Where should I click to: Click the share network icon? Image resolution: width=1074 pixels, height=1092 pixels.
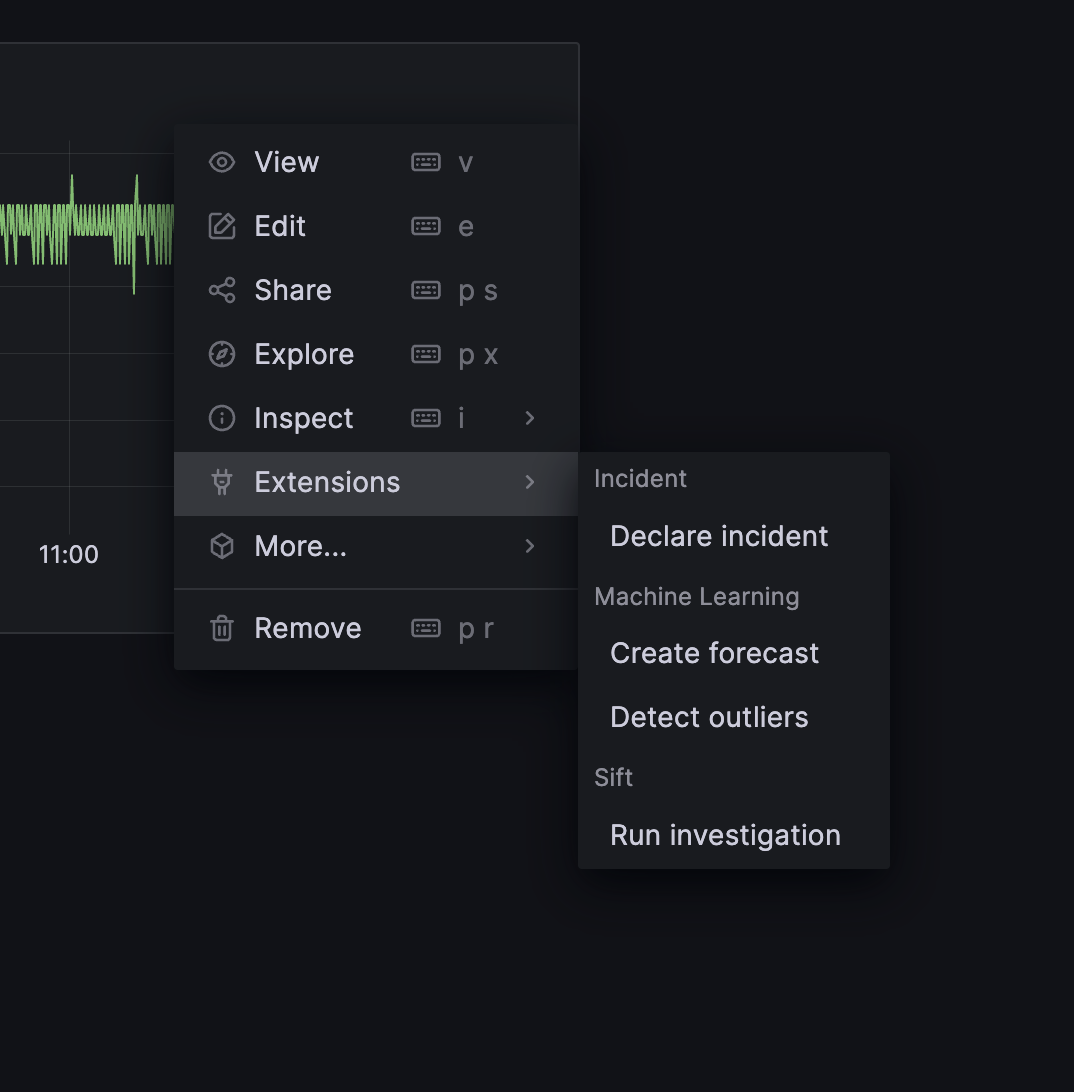tap(221, 290)
